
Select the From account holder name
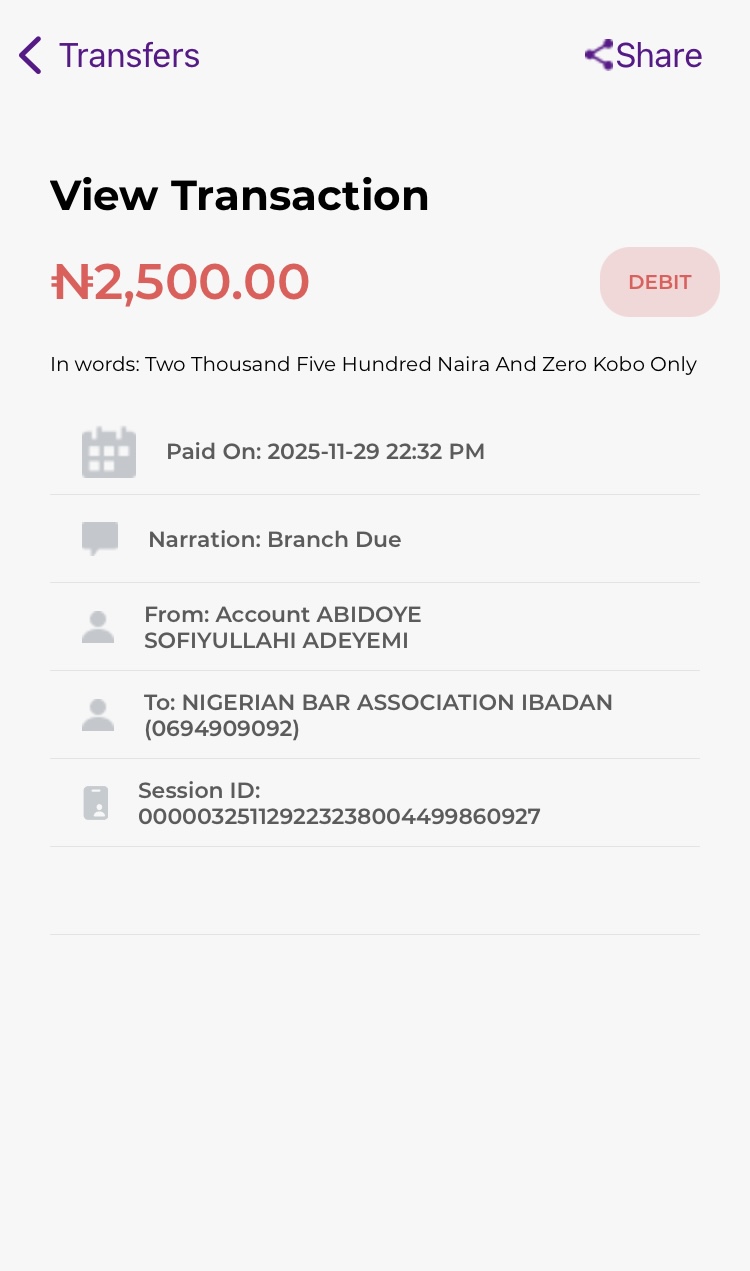pyautogui.click(x=282, y=627)
